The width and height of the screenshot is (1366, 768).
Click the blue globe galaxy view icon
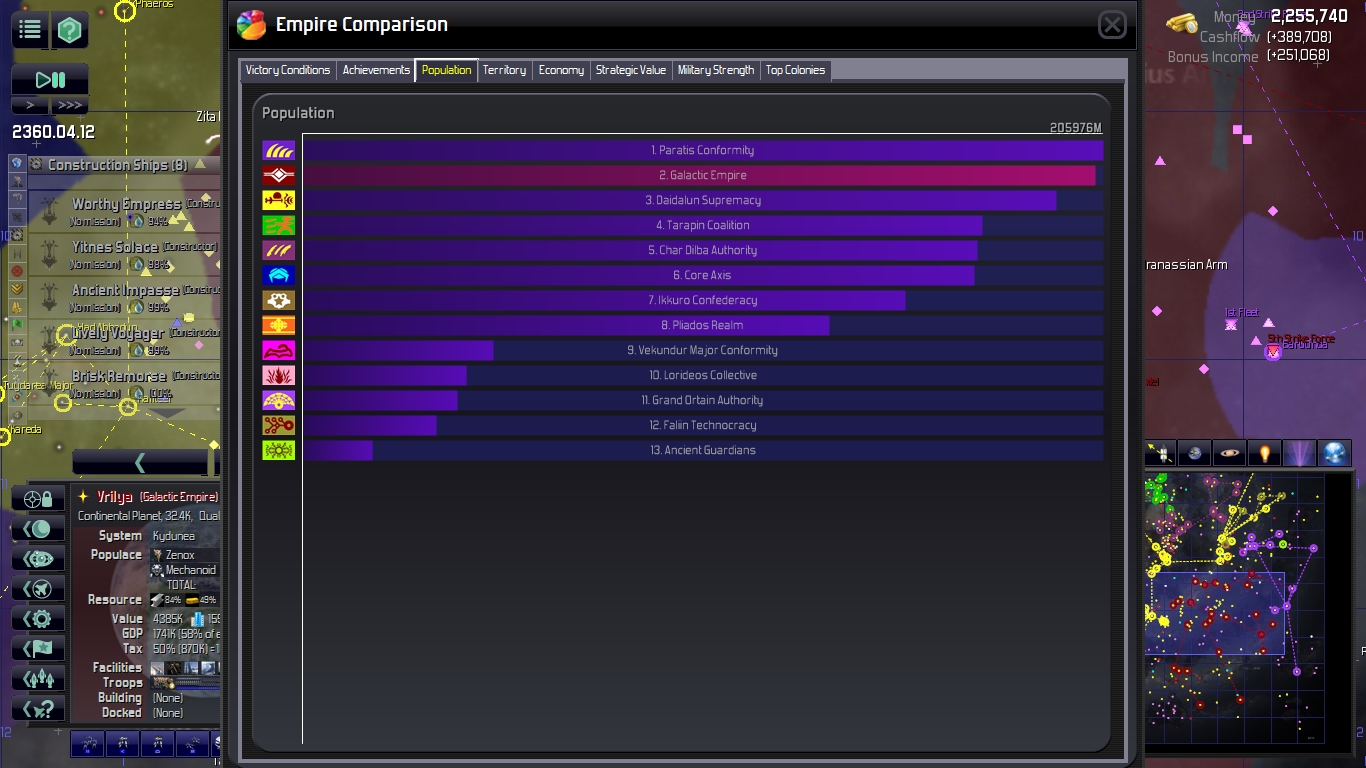pyautogui.click(x=1335, y=453)
